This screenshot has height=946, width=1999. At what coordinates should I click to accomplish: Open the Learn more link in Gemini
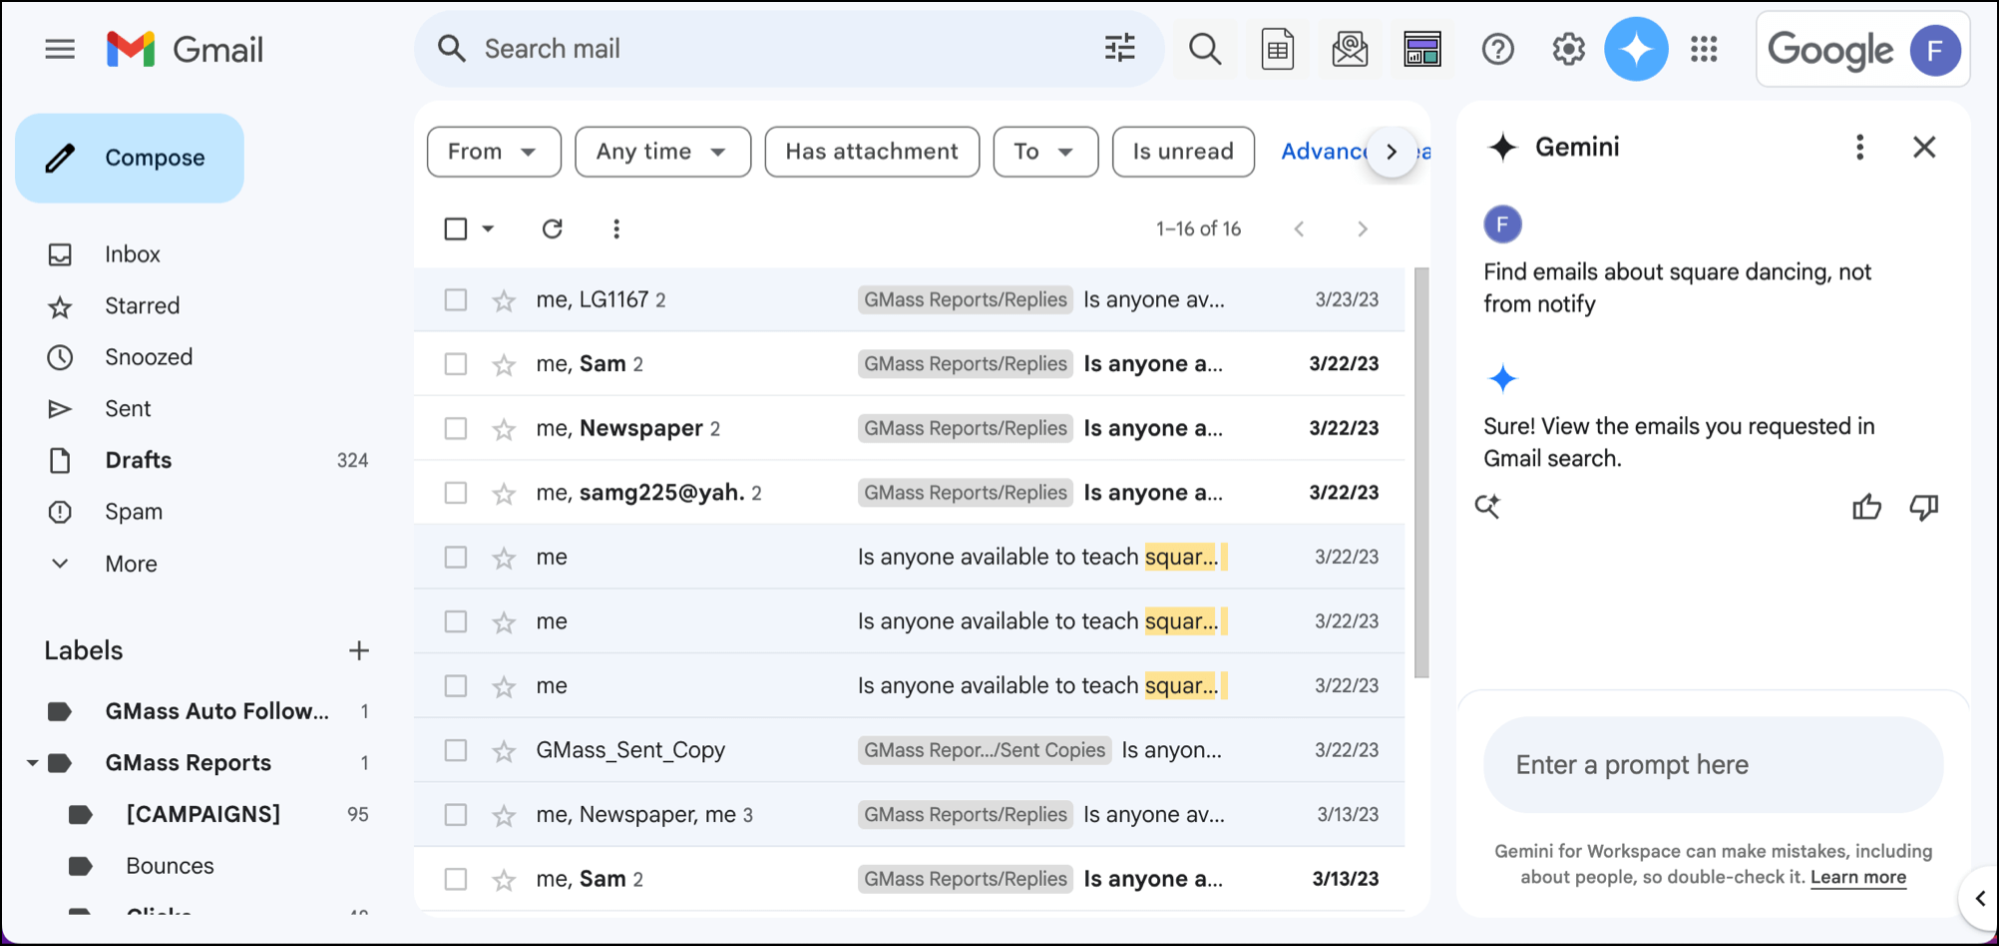point(1858,877)
